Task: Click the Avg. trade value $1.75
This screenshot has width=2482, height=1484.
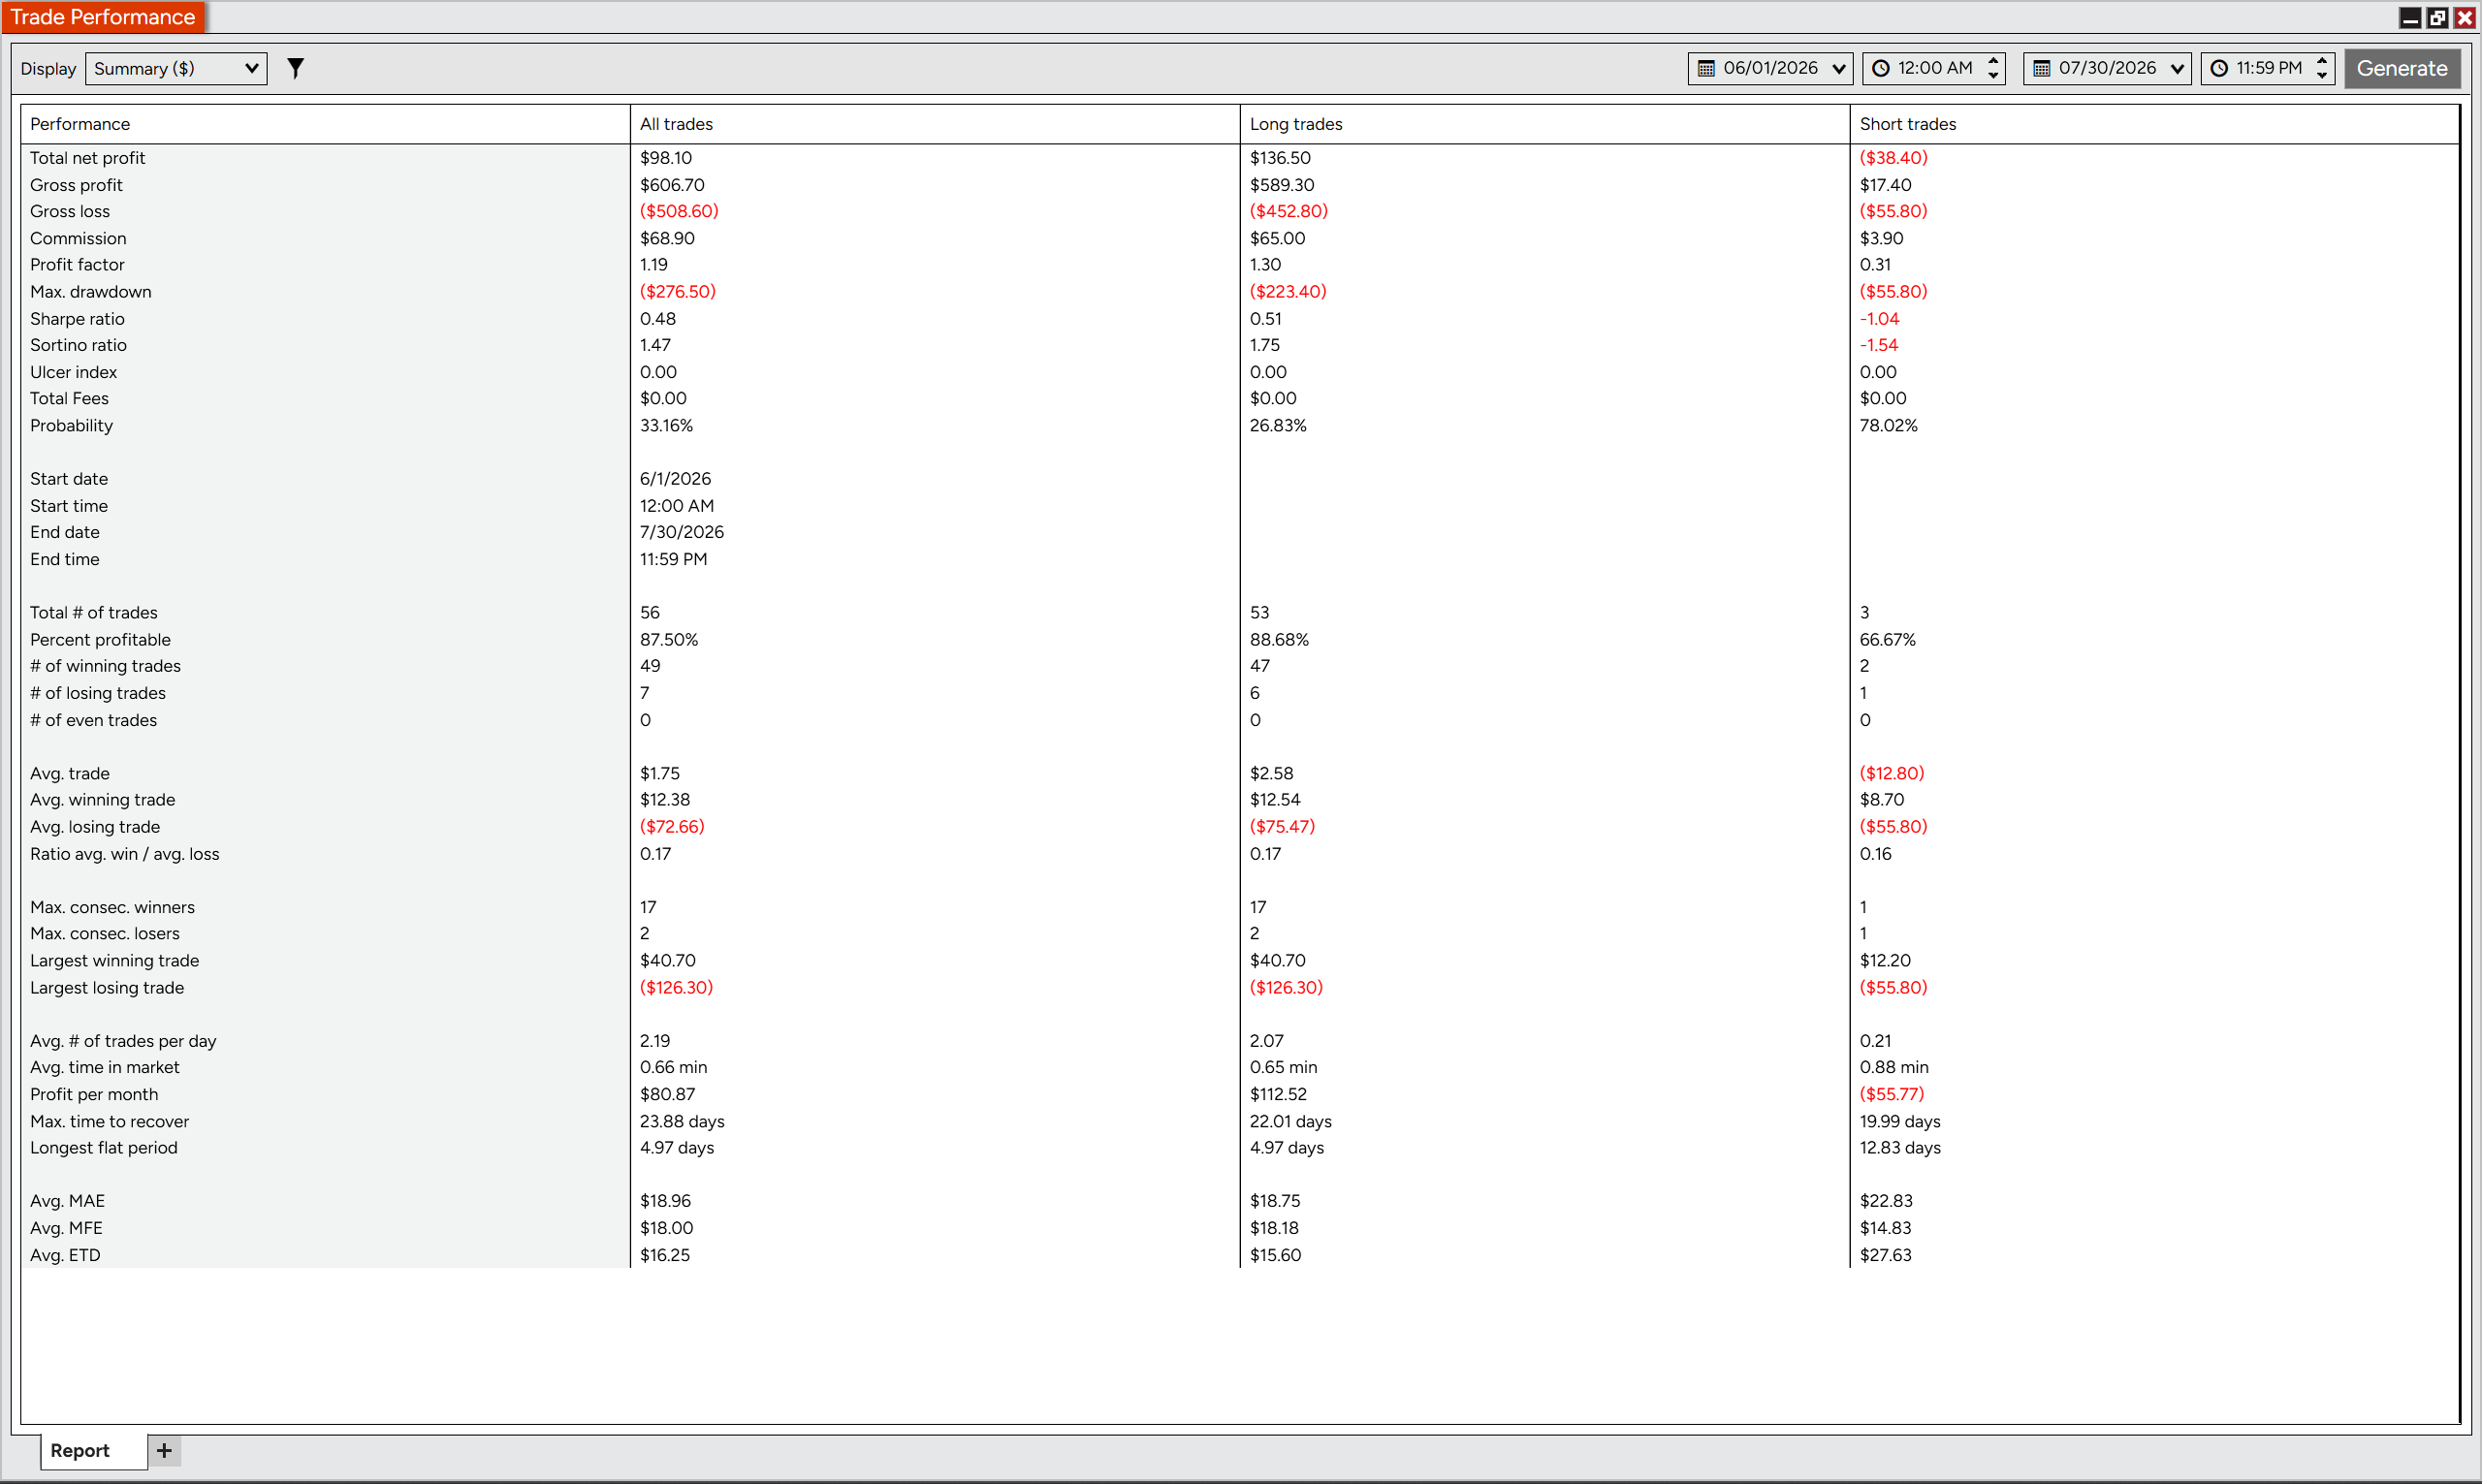Action: click(x=660, y=773)
